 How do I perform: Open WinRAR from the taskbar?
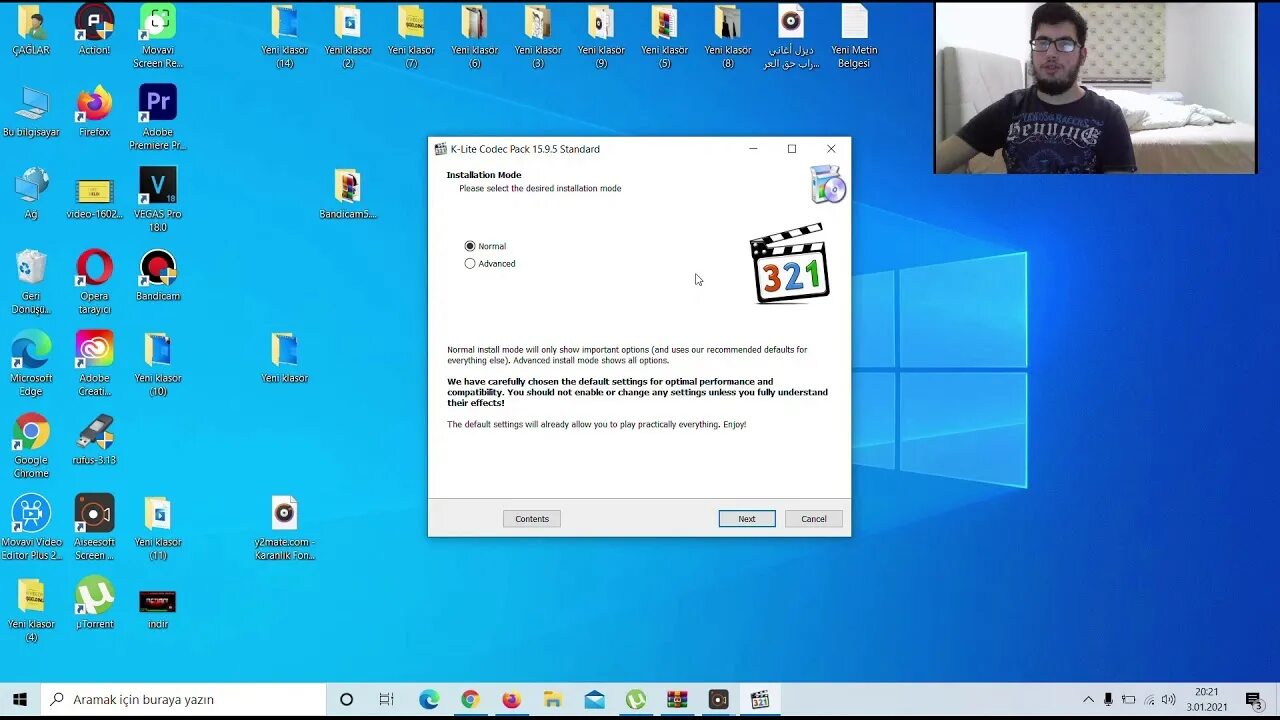pos(677,699)
